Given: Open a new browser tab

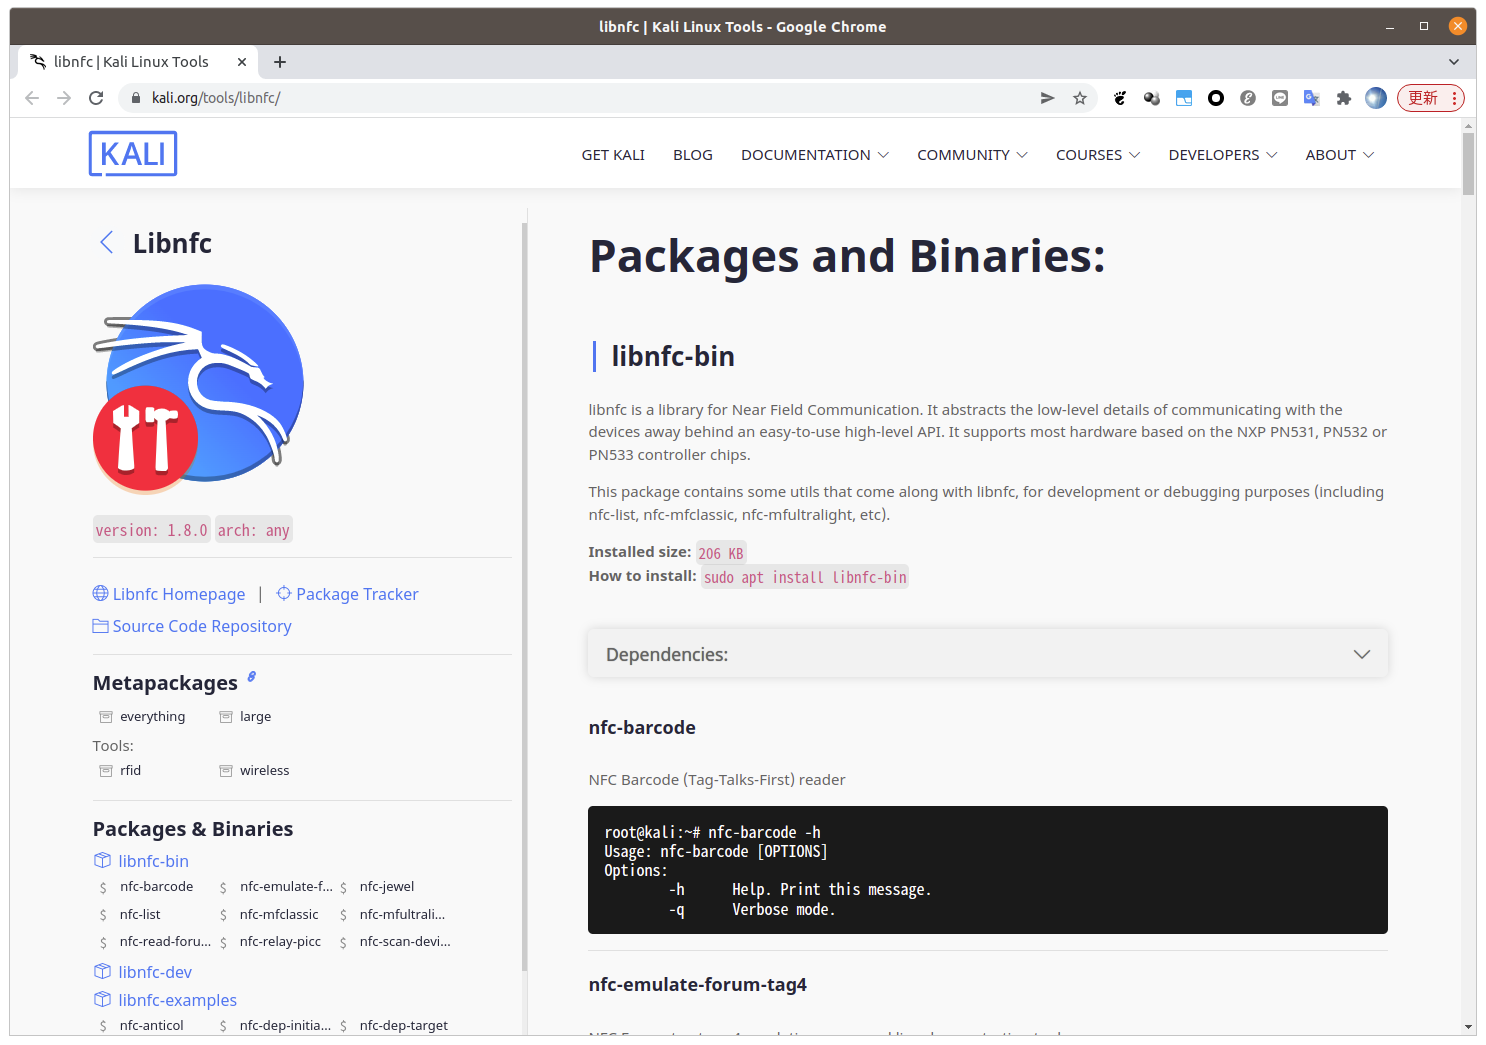Looking at the screenshot, I should [x=280, y=62].
